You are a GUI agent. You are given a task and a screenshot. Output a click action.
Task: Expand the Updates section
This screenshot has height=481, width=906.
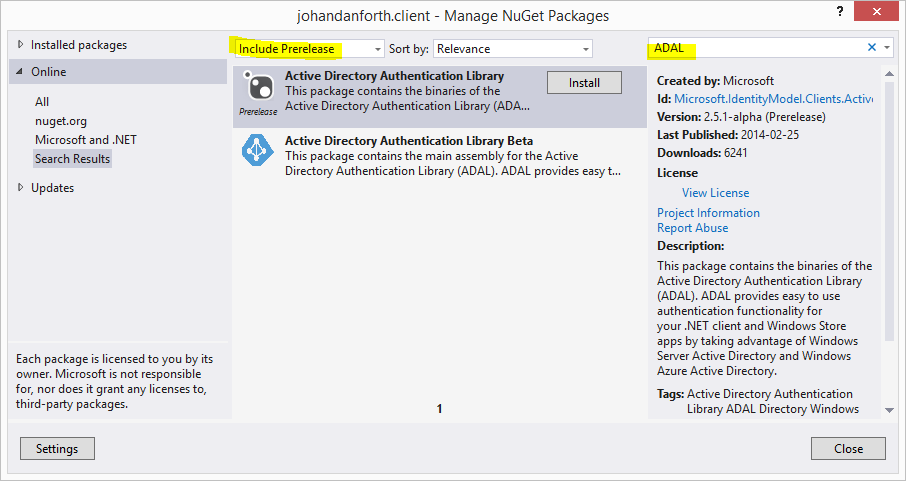[x=21, y=187]
